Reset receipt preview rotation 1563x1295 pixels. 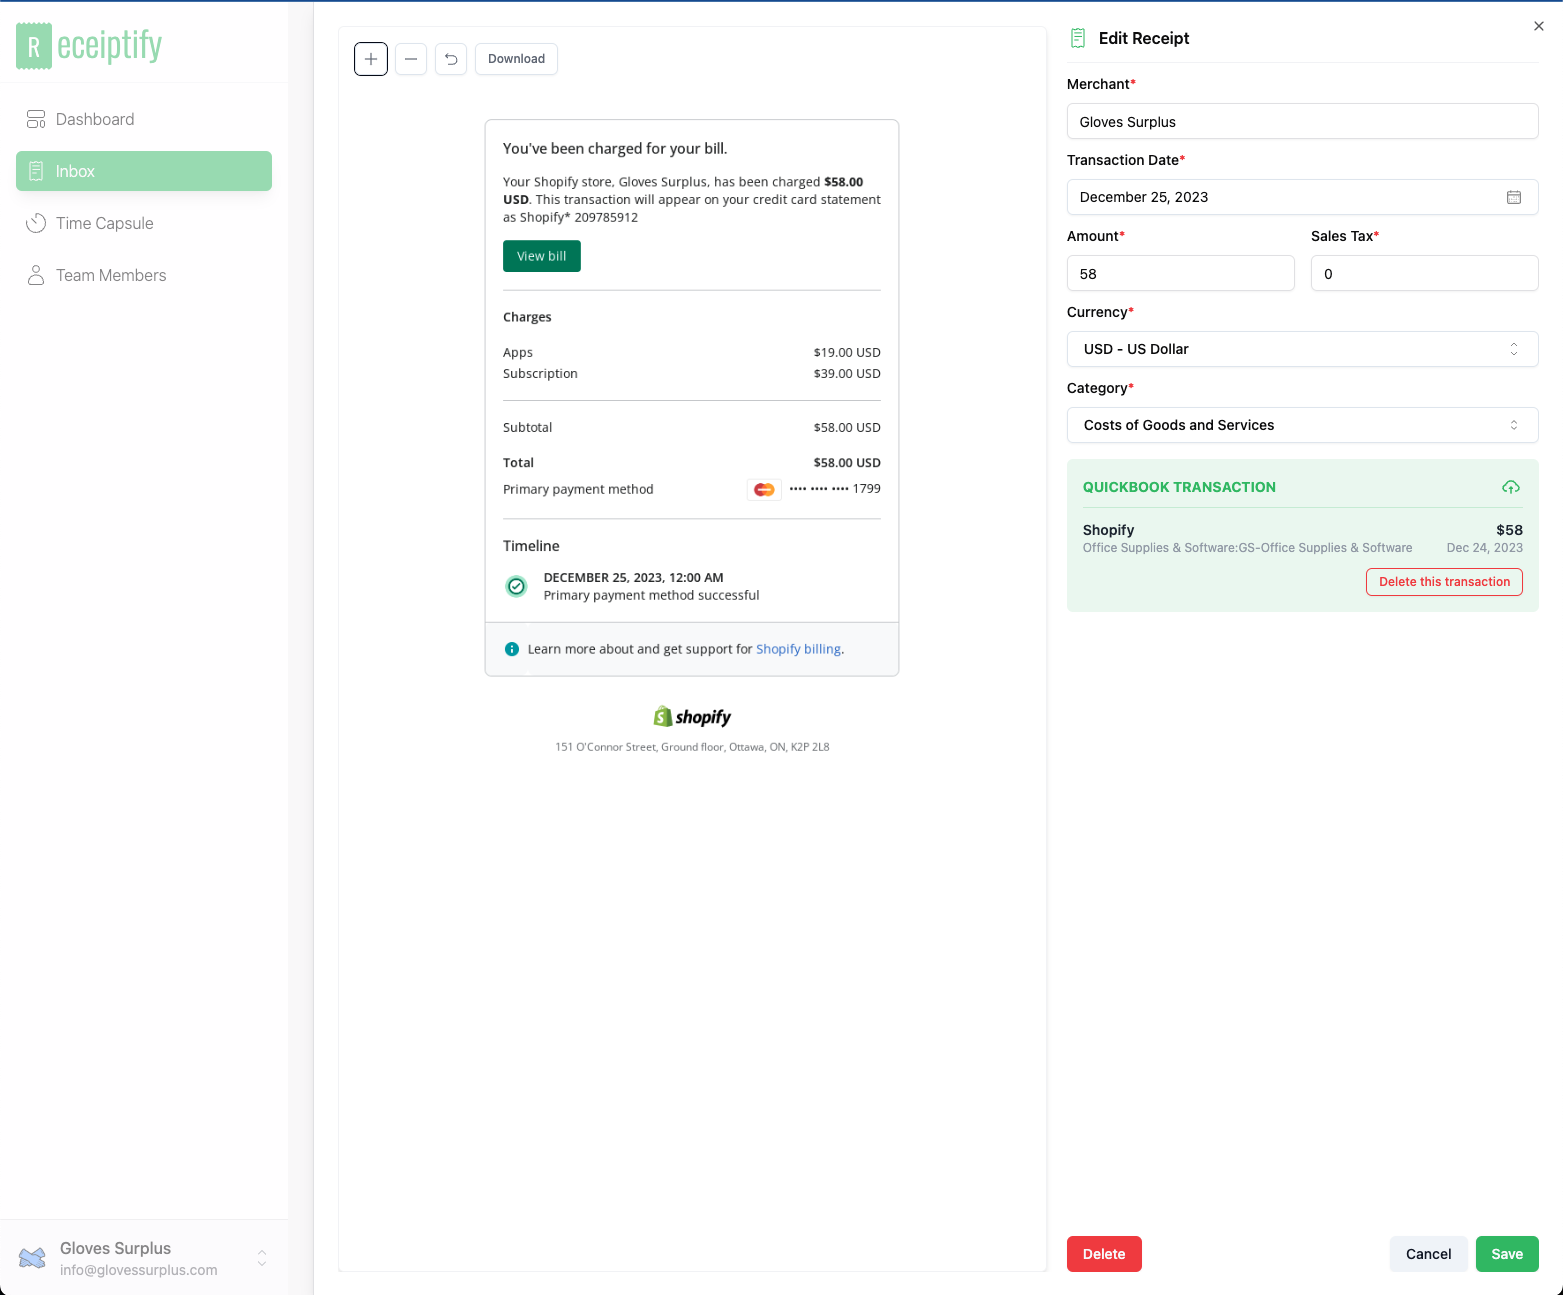[x=451, y=59]
